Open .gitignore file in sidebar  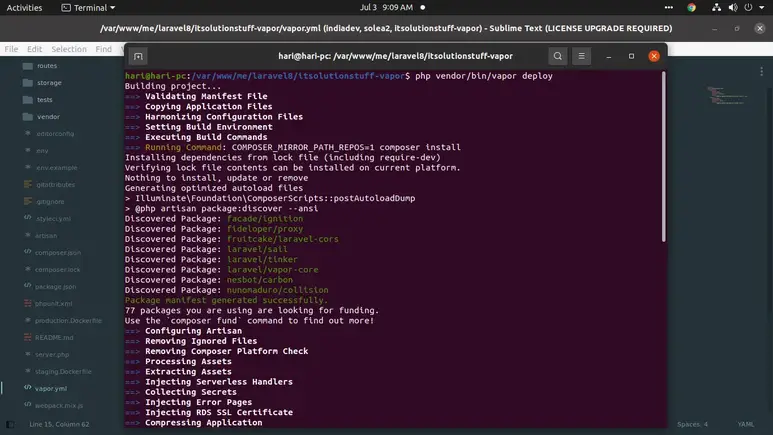coord(50,202)
